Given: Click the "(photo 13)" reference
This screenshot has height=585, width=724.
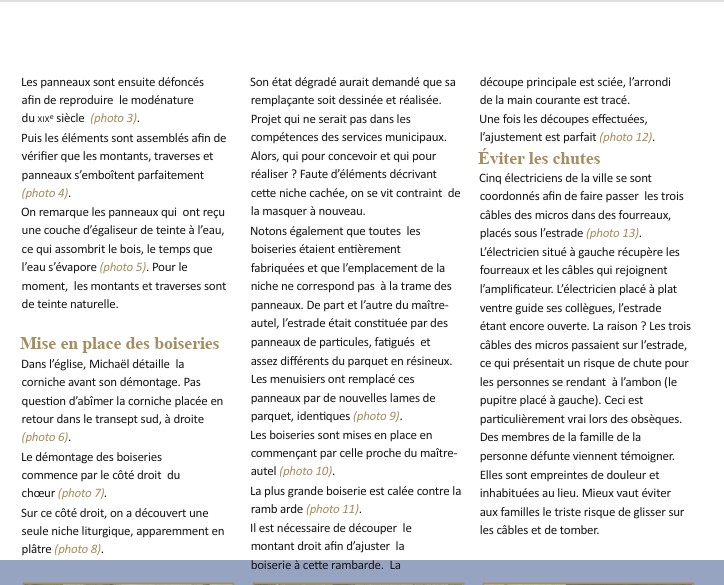Looking at the screenshot, I should [x=614, y=233].
